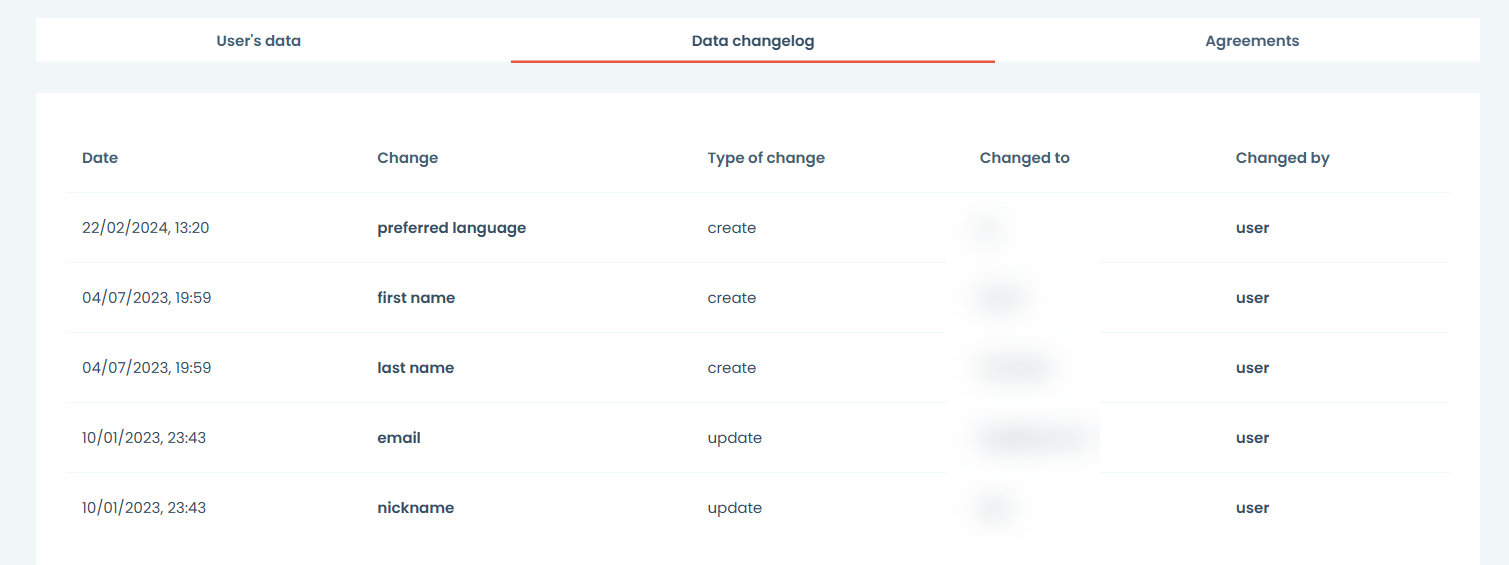Screen dimensions: 1509x565
Task: Click update type in the nickname row
Action: [734, 508]
